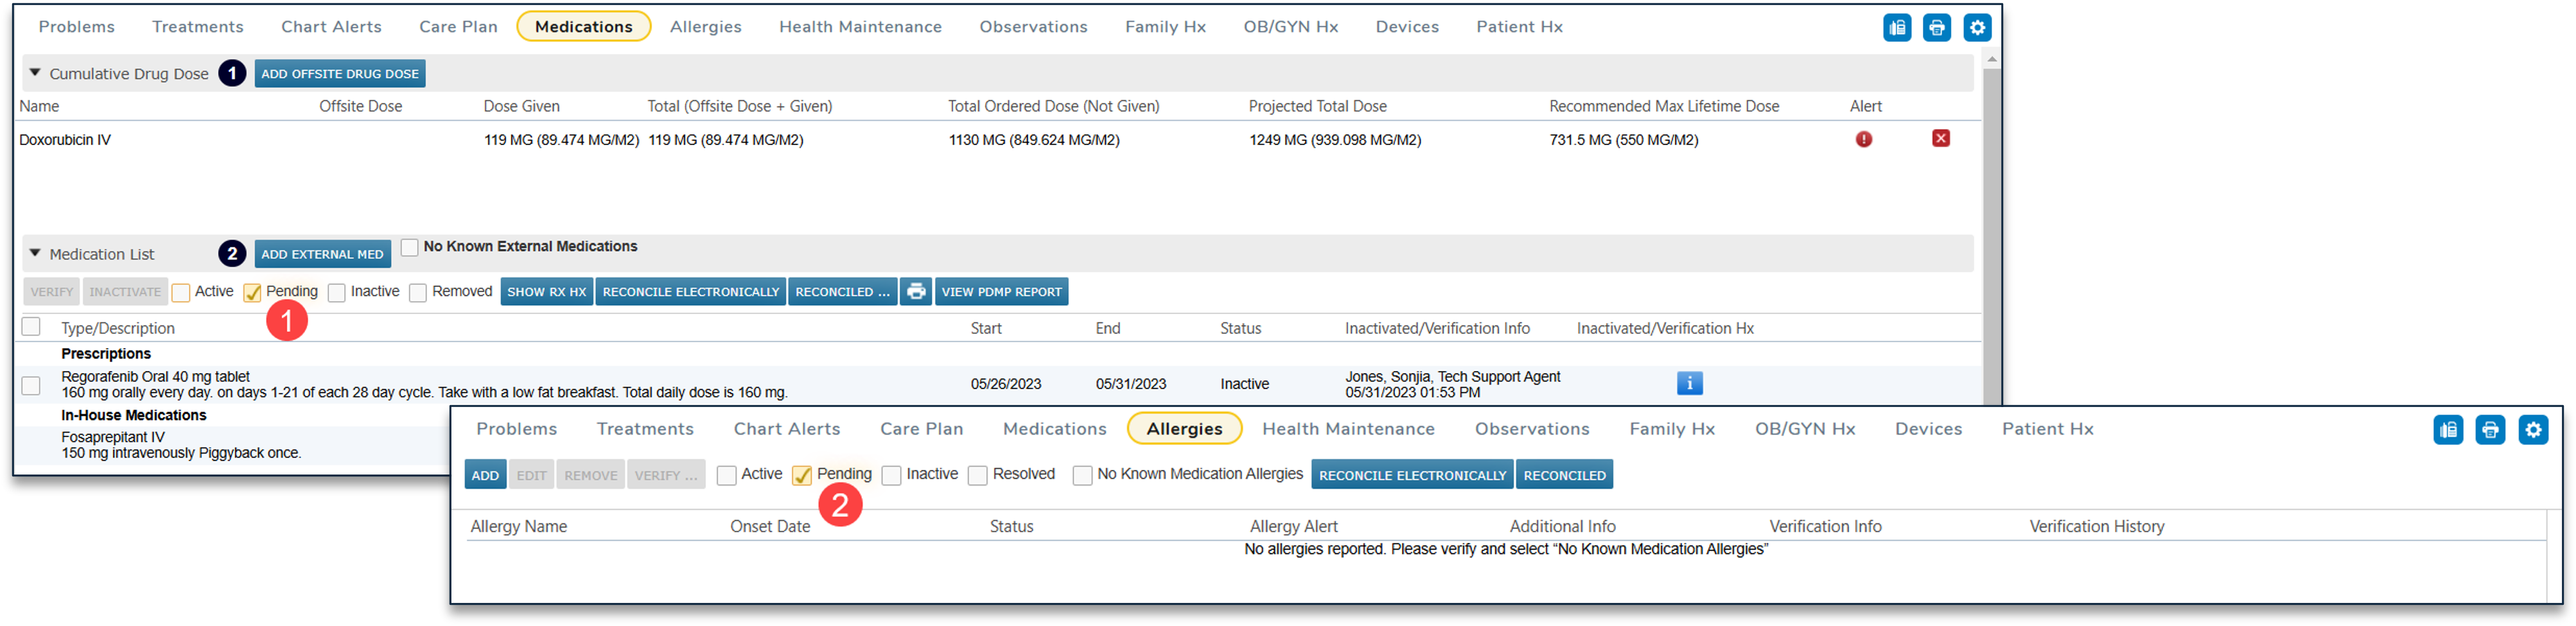The width and height of the screenshot is (2576, 626).
Task: Open settings gear in lower Allergies panel
Action: [2532, 430]
